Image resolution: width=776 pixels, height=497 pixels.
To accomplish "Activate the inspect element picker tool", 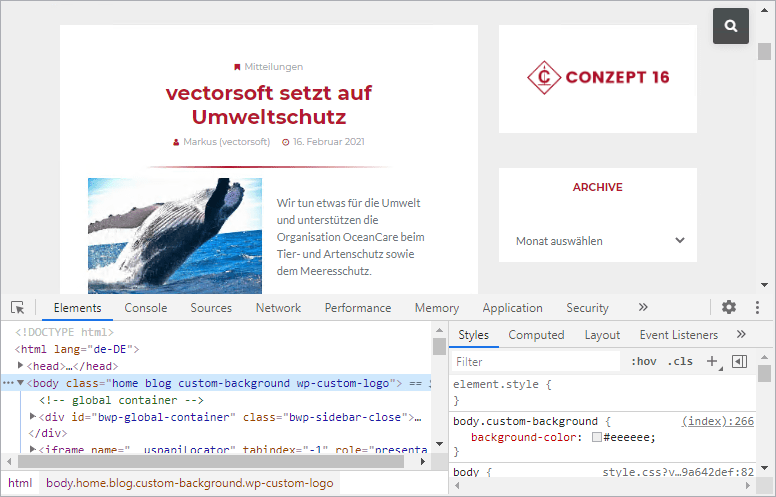I will (18, 308).
